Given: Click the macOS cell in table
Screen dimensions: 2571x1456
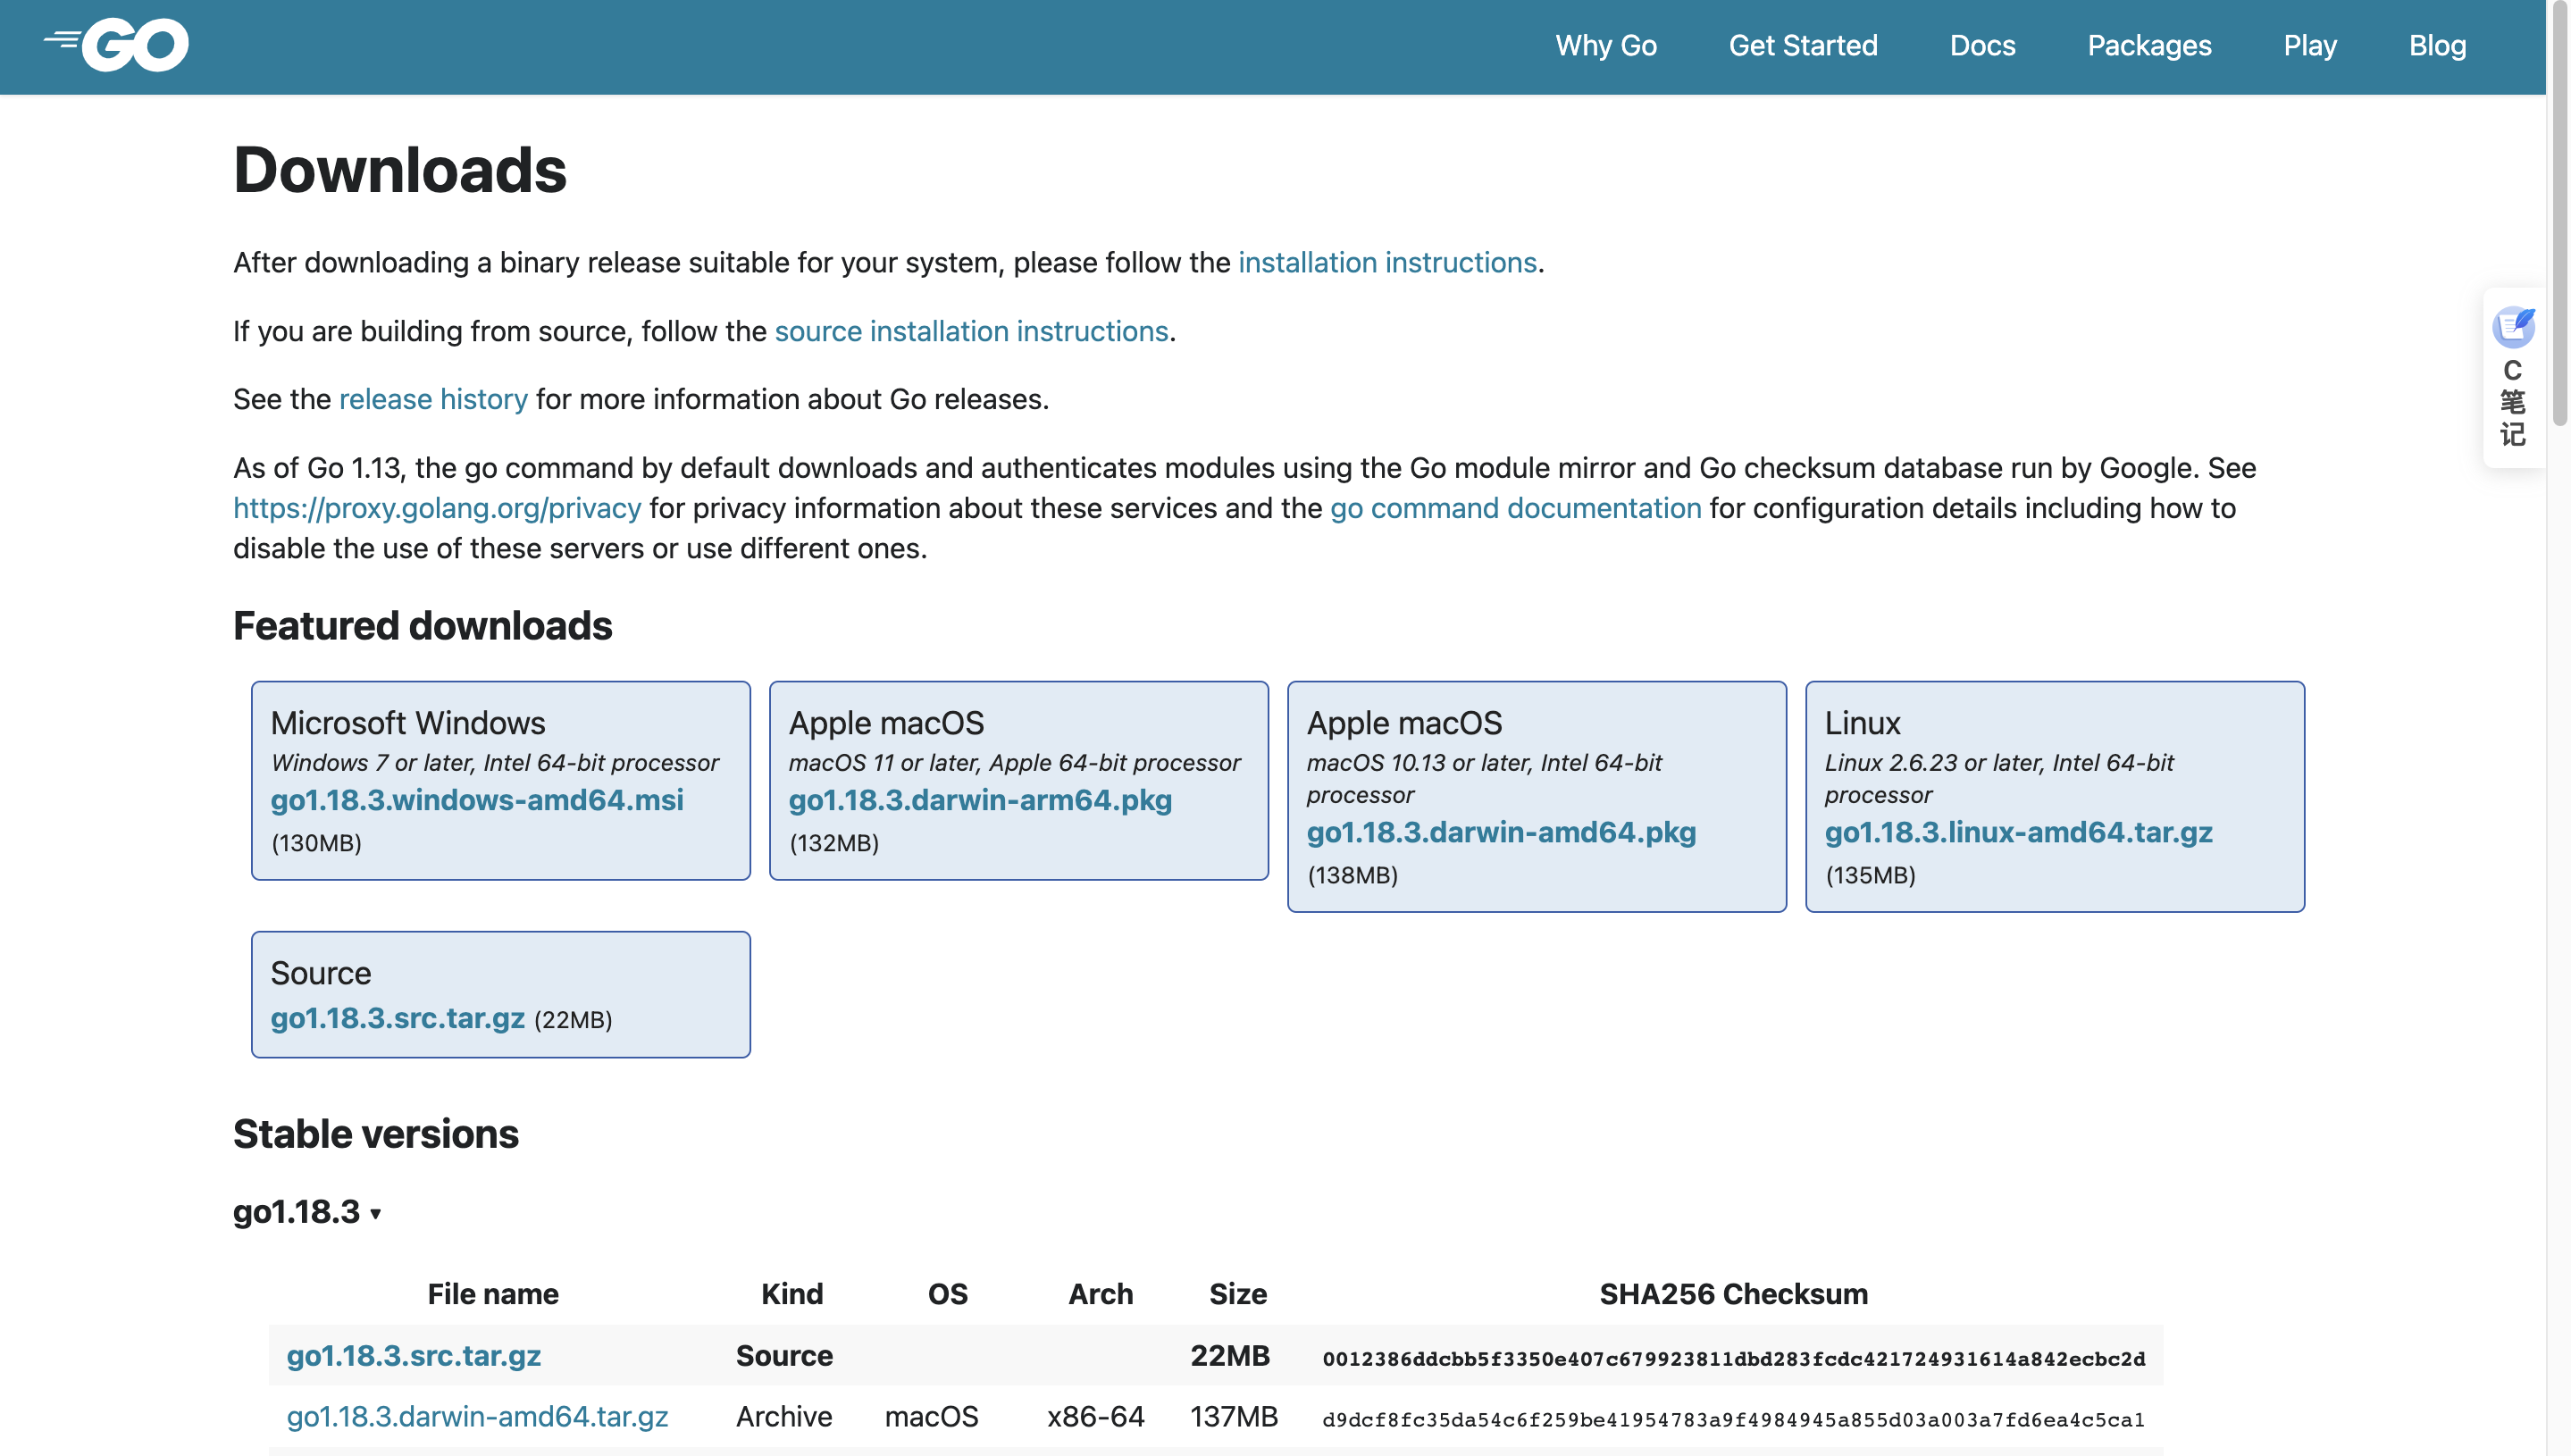Looking at the screenshot, I should pos(931,1416).
